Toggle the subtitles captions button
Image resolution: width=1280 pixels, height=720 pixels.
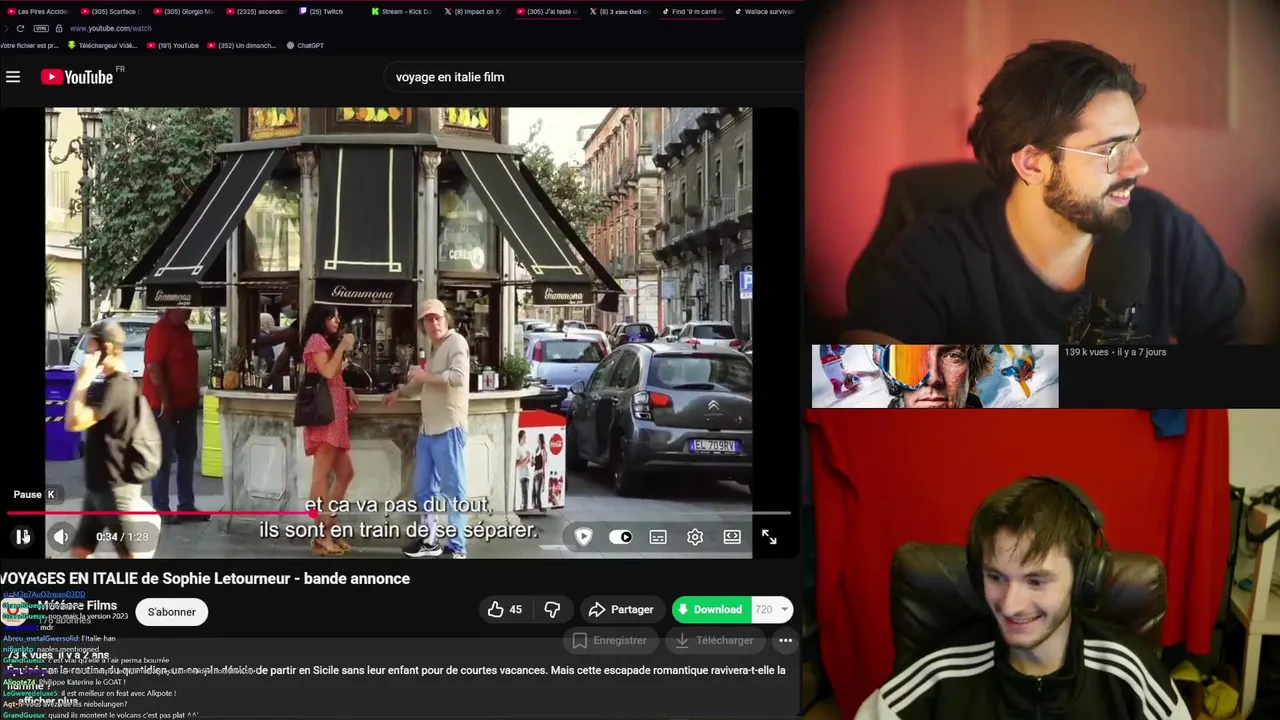tap(658, 537)
